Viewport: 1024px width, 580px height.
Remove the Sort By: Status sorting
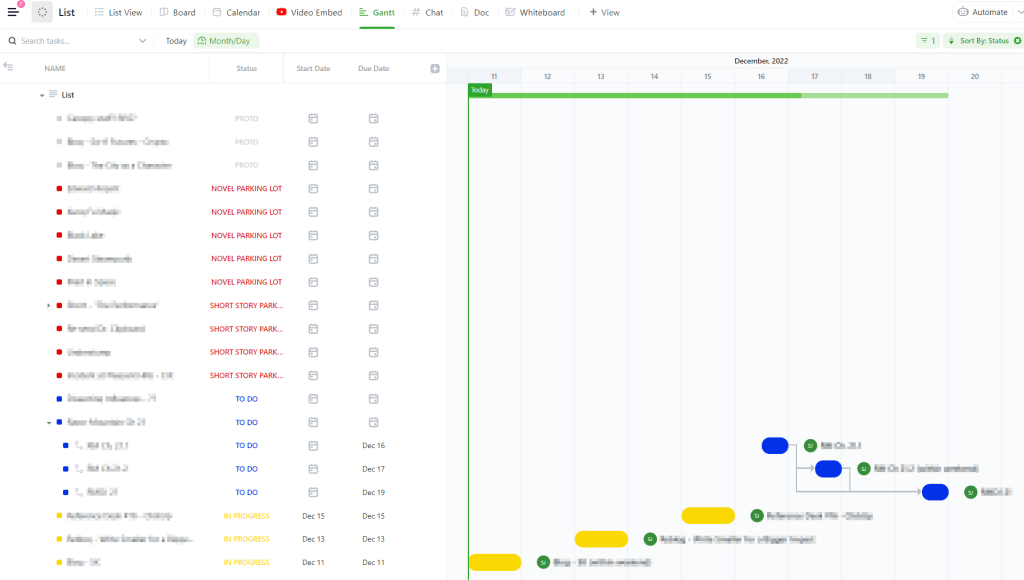click(1017, 41)
